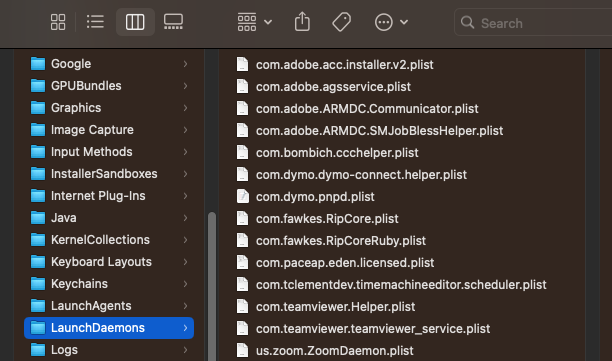Select the column view button
This screenshot has width=612, height=361.
click(135, 22)
